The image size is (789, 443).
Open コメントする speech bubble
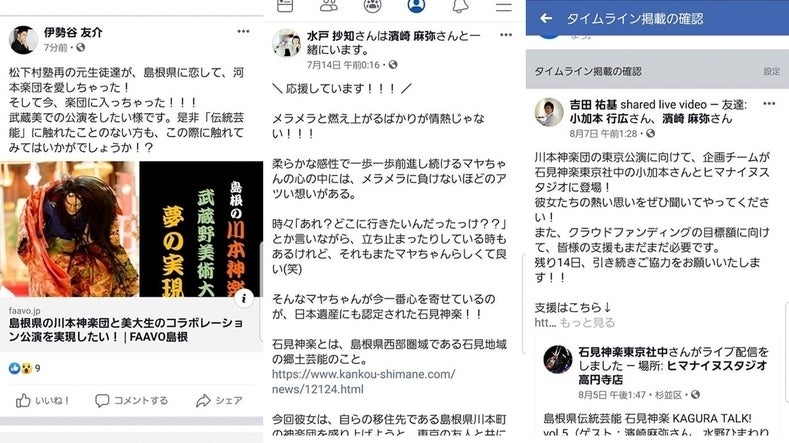point(102,401)
